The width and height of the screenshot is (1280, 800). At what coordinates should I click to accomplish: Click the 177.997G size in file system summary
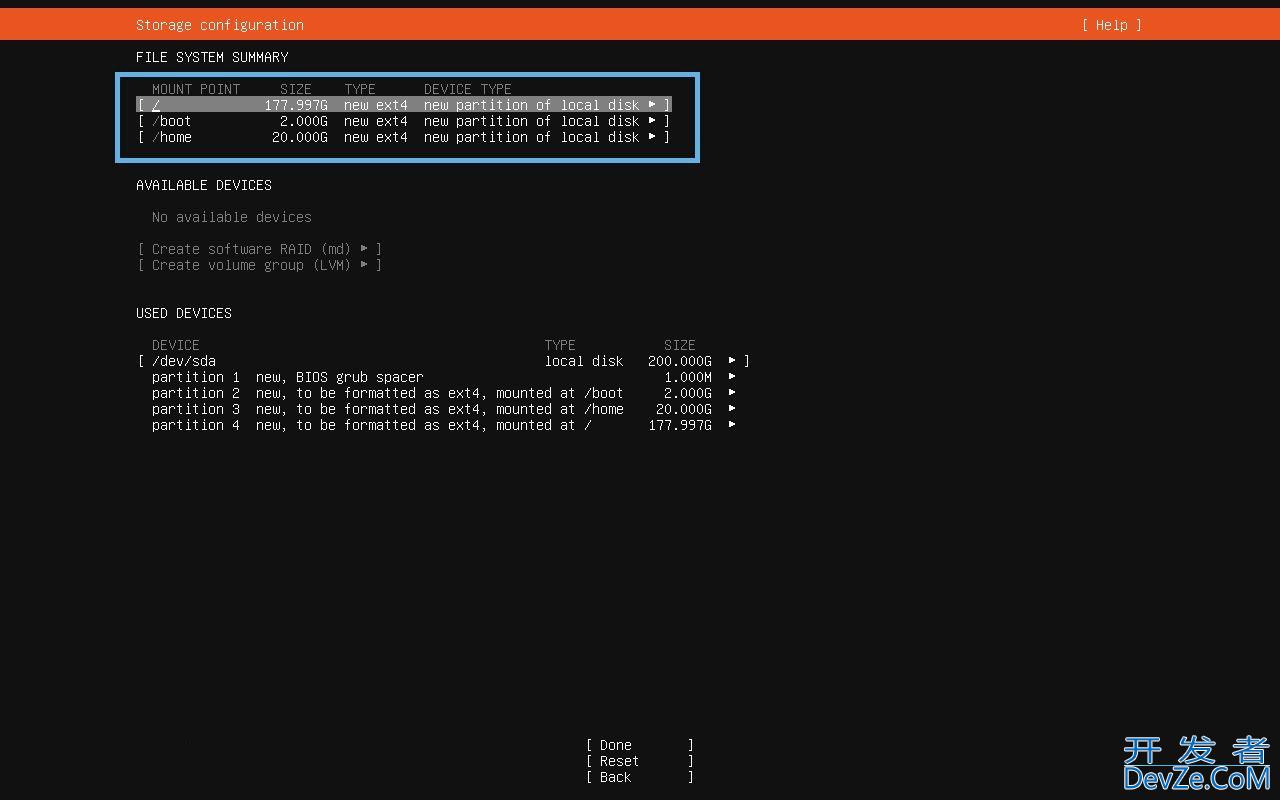[296, 105]
